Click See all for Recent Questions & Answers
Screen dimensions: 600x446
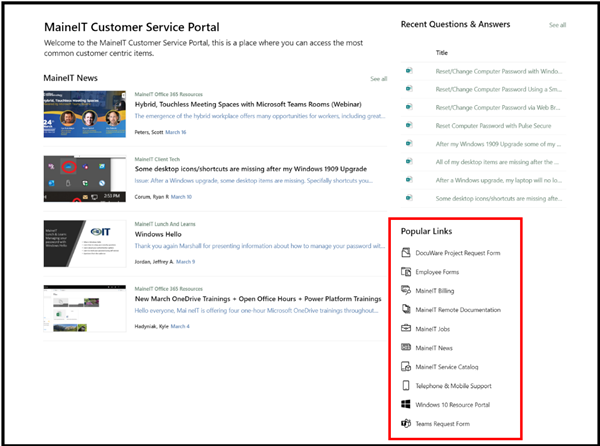tap(557, 25)
